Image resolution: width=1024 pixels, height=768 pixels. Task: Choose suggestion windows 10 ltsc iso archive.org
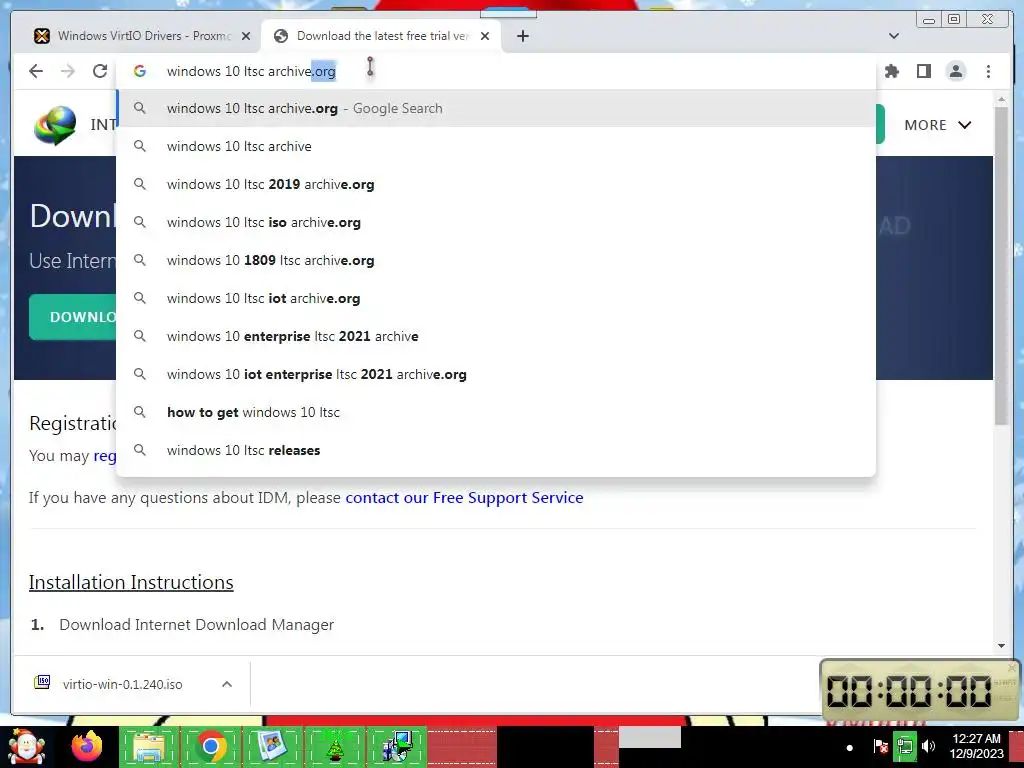(496, 222)
